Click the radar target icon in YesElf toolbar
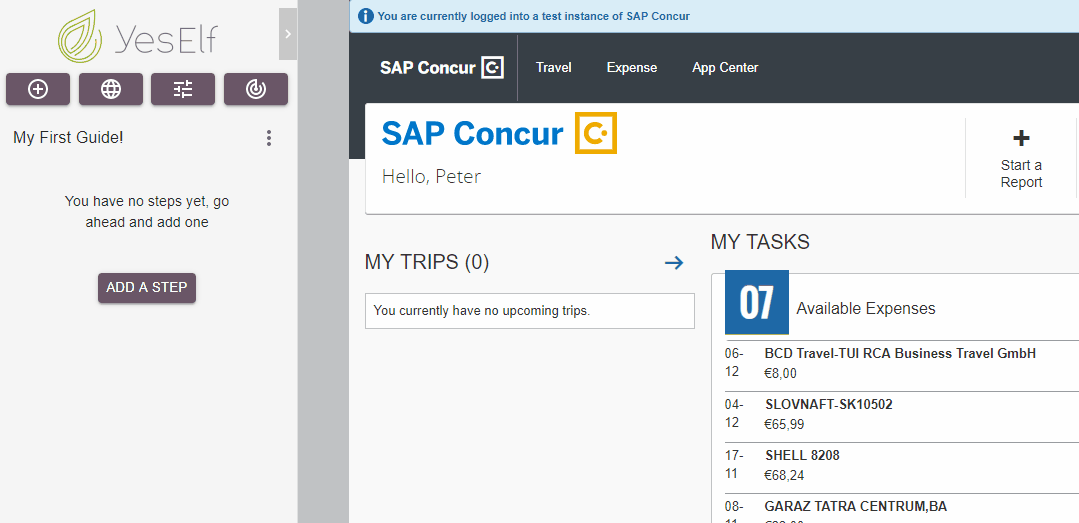The image size is (1079, 523). pyautogui.click(x=256, y=89)
